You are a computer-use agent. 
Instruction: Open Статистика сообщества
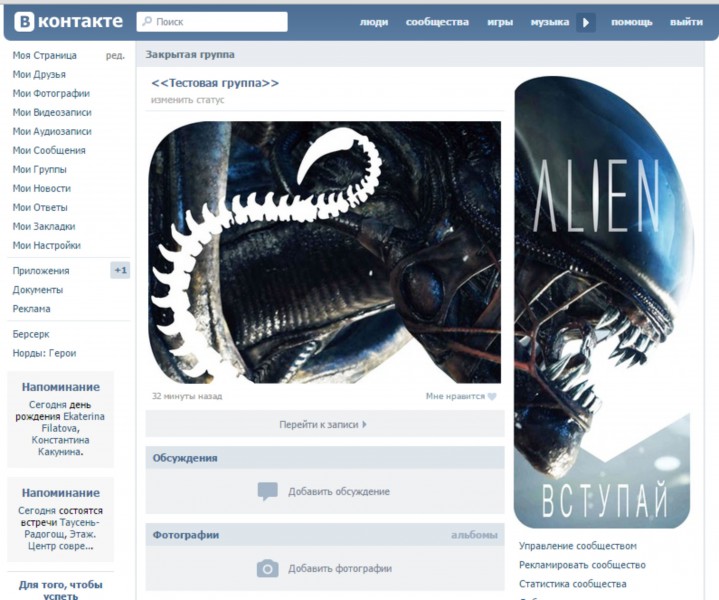point(573,584)
